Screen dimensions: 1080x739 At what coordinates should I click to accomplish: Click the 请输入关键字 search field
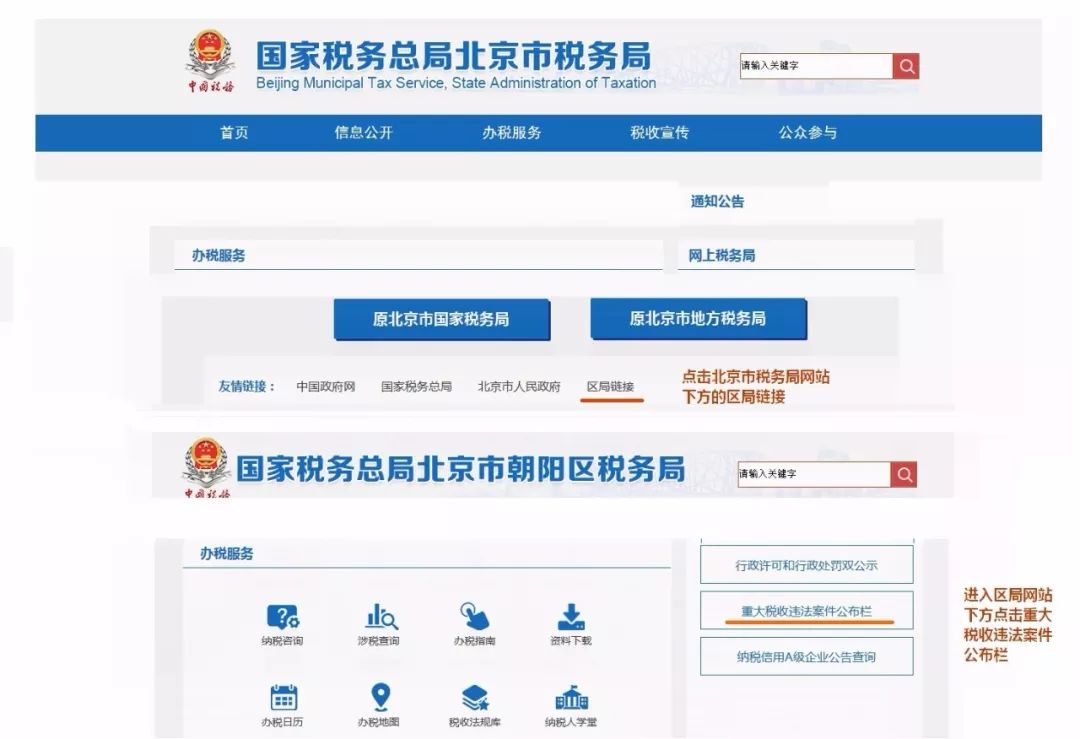click(x=810, y=66)
